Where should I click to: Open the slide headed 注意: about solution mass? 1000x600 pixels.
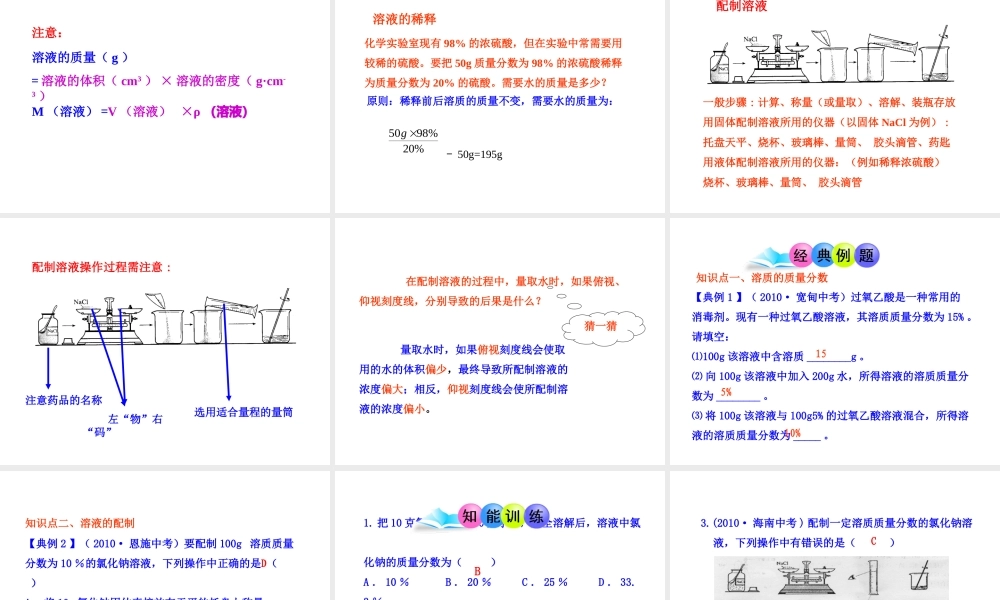coord(165,105)
